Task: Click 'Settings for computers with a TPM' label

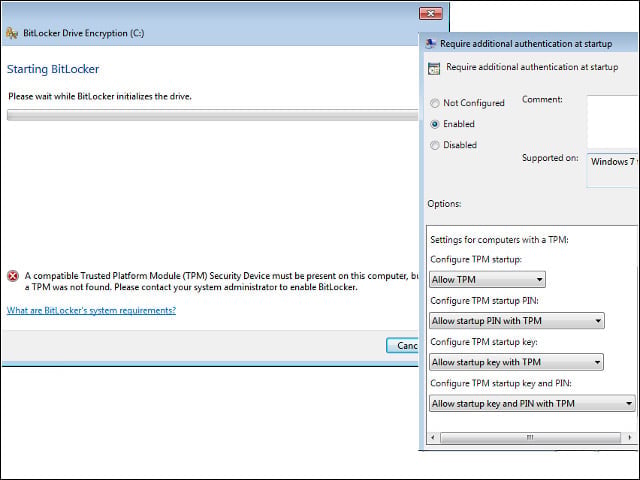Action: [499, 240]
